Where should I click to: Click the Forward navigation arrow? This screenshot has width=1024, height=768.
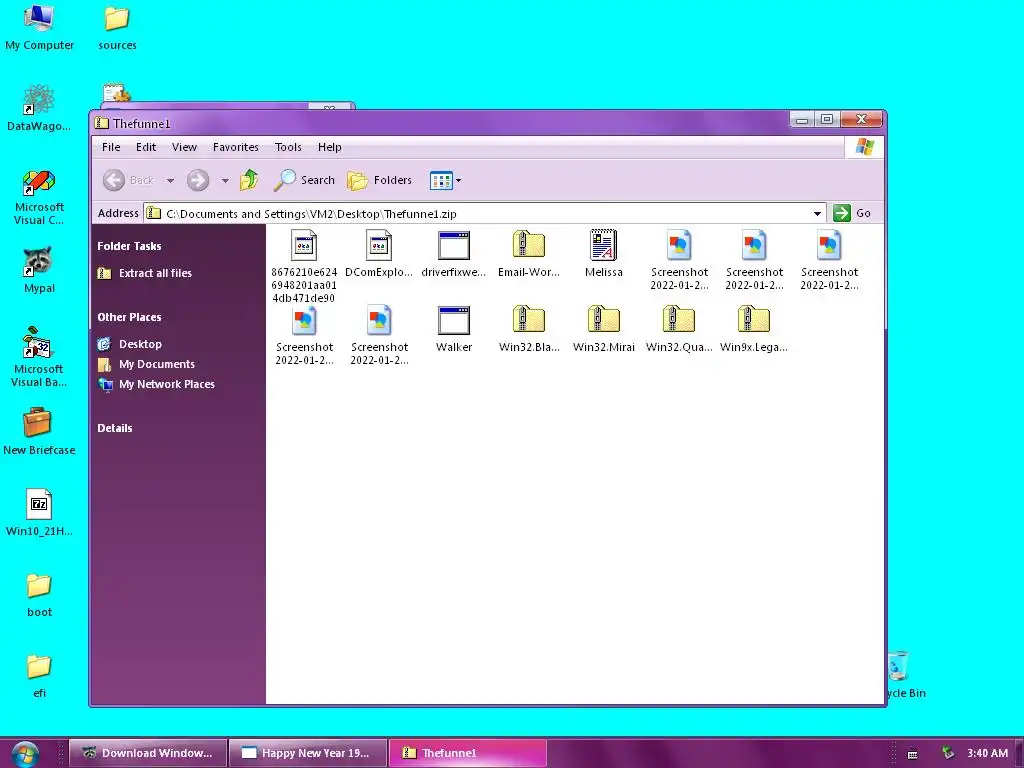pyautogui.click(x=198, y=180)
